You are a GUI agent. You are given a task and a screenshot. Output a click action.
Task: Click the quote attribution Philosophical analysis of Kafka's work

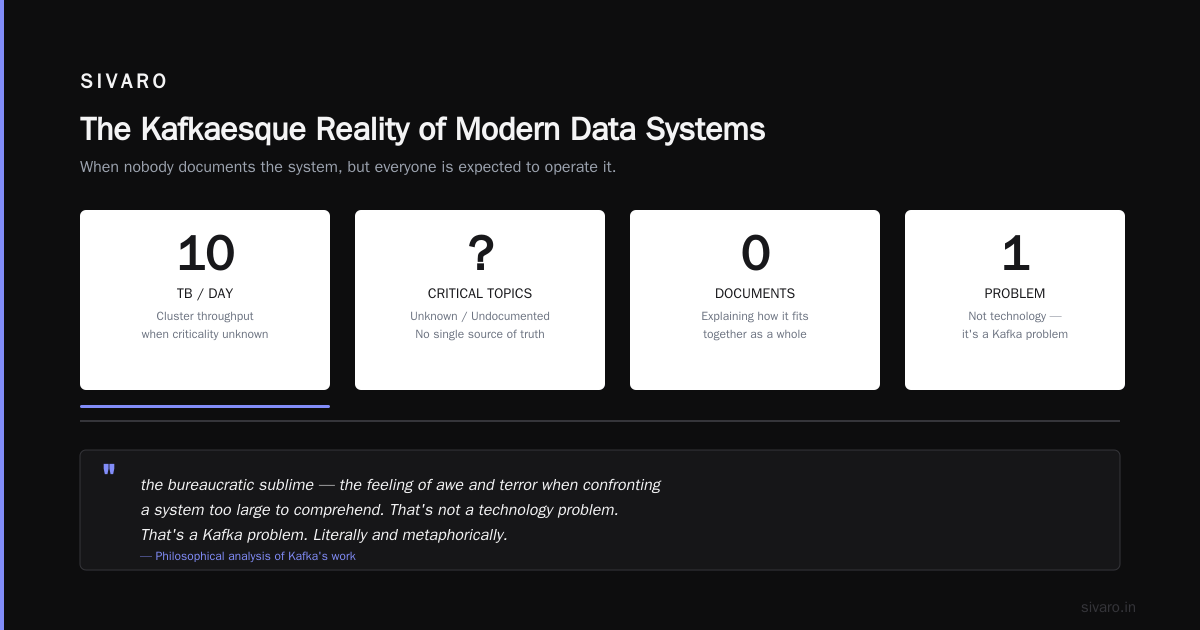point(248,556)
